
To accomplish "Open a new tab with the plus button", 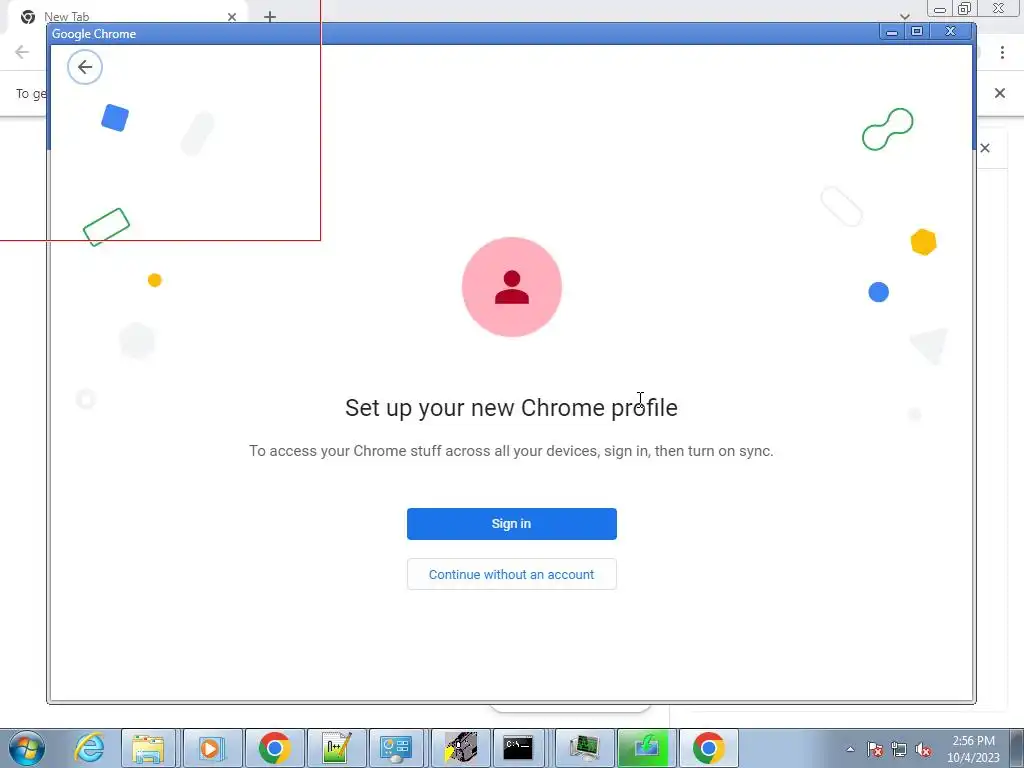I will pos(270,17).
